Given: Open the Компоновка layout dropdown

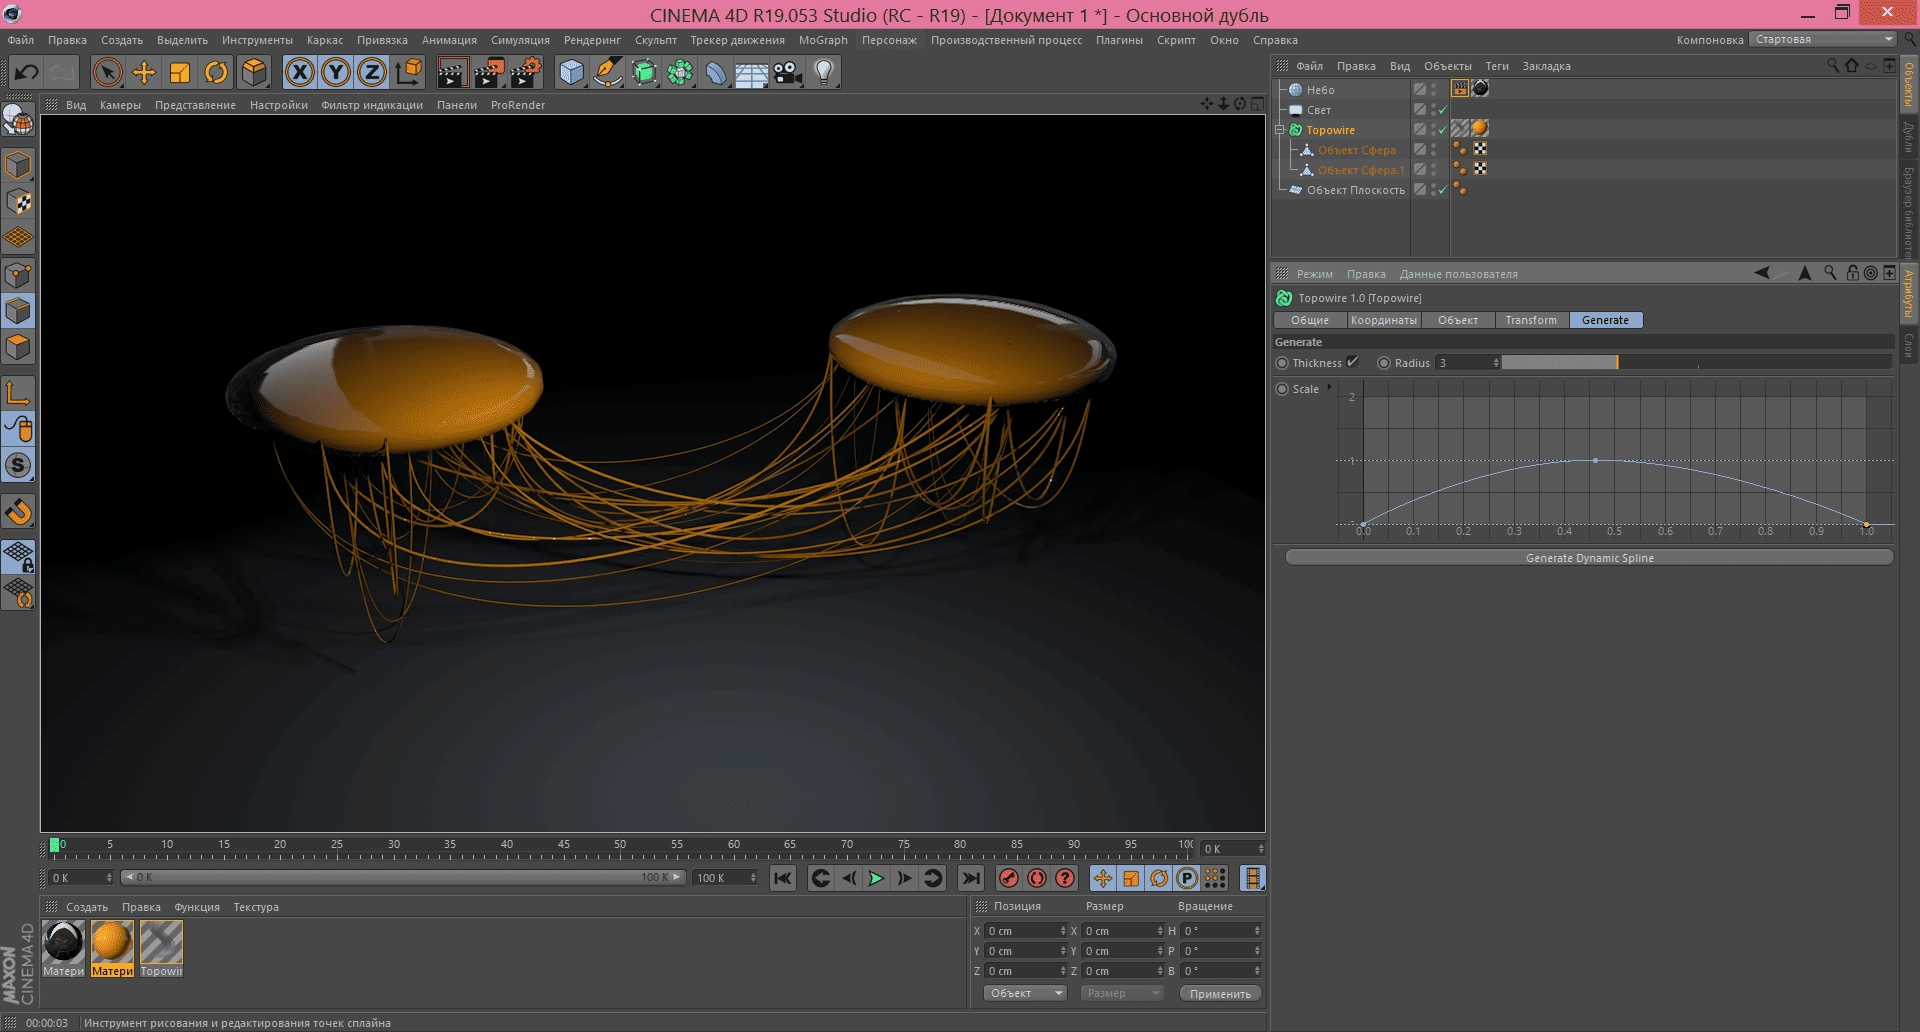Looking at the screenshot, I should [1823, 40].
